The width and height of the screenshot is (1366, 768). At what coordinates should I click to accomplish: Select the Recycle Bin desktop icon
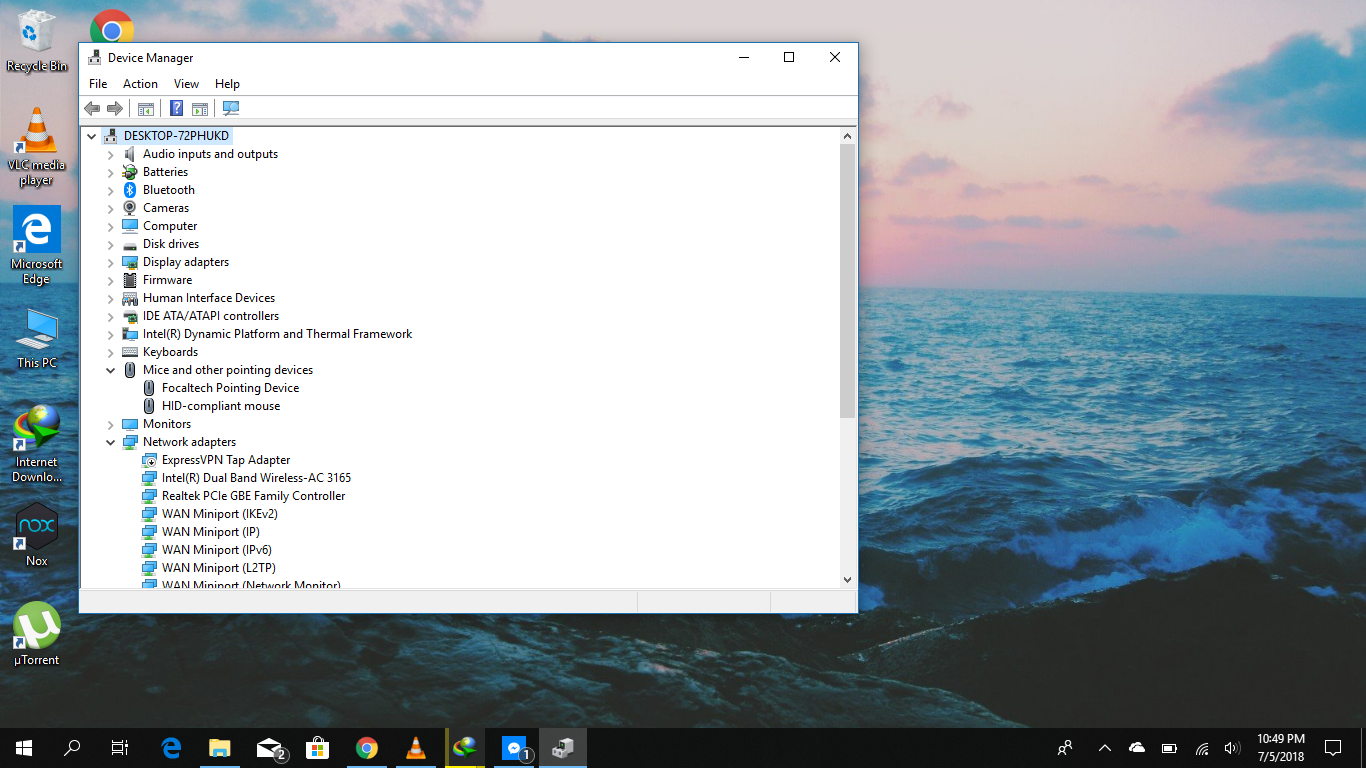(37, 41)
